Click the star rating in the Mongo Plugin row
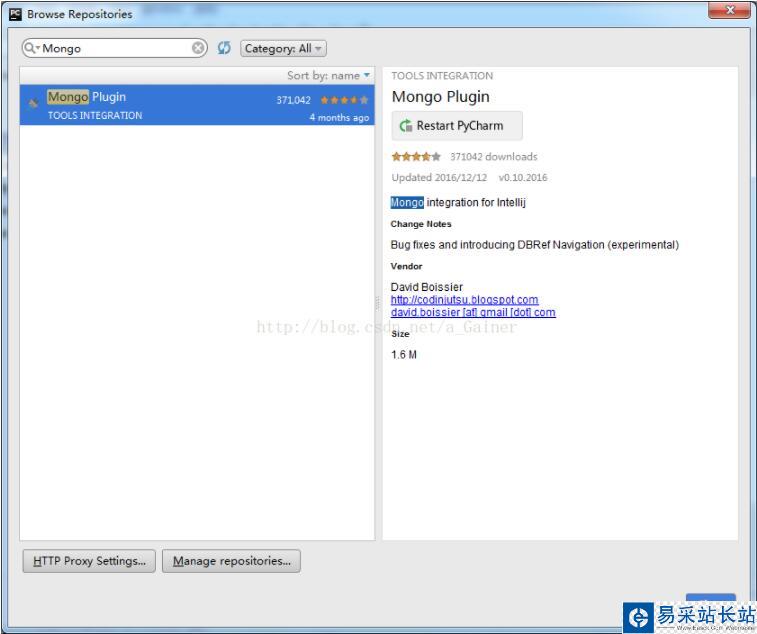This screenshot has width=757, height=634. (344, 100)
